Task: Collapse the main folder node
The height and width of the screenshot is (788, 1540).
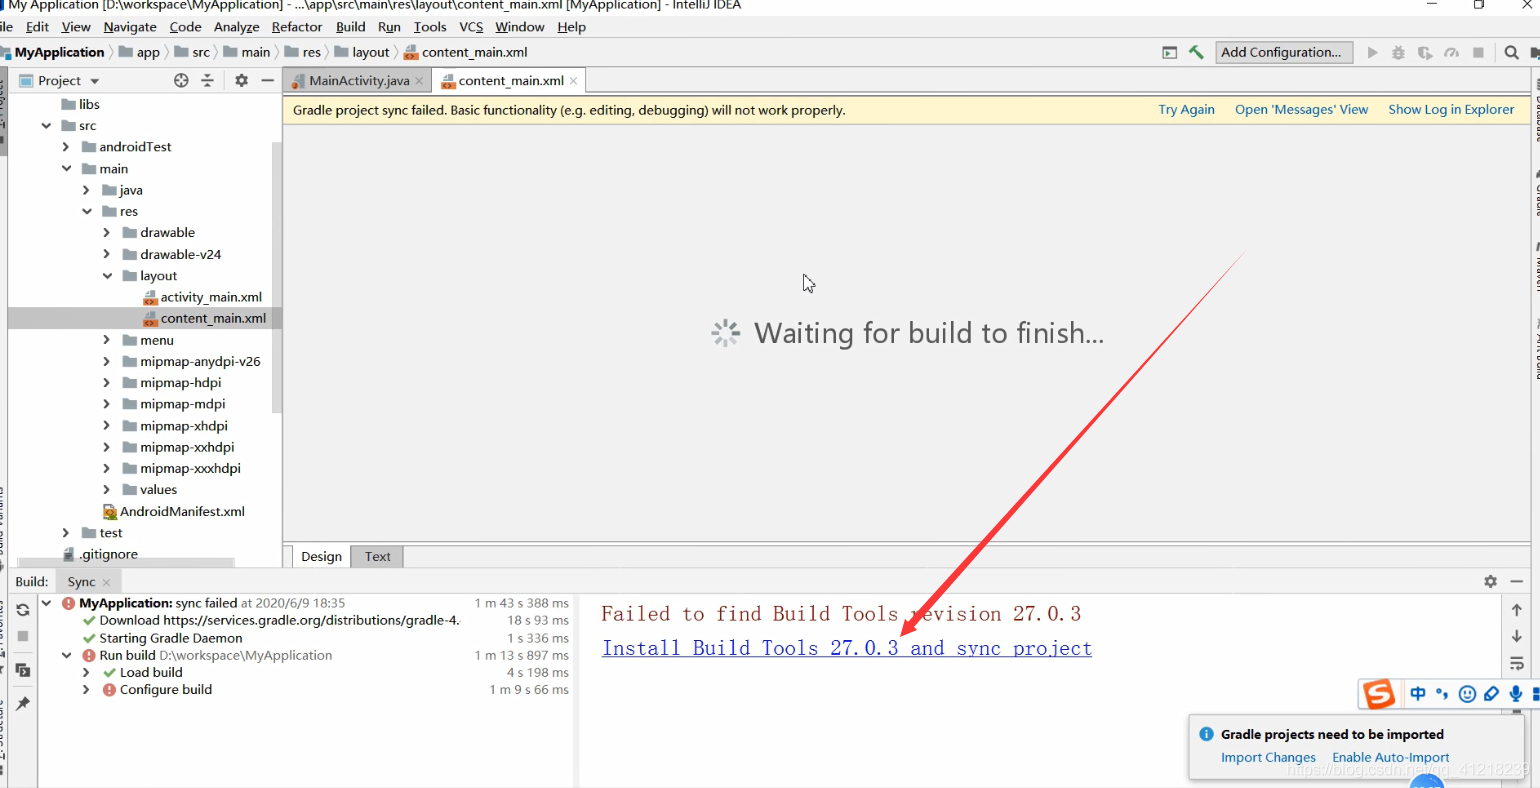Action: 66,169
